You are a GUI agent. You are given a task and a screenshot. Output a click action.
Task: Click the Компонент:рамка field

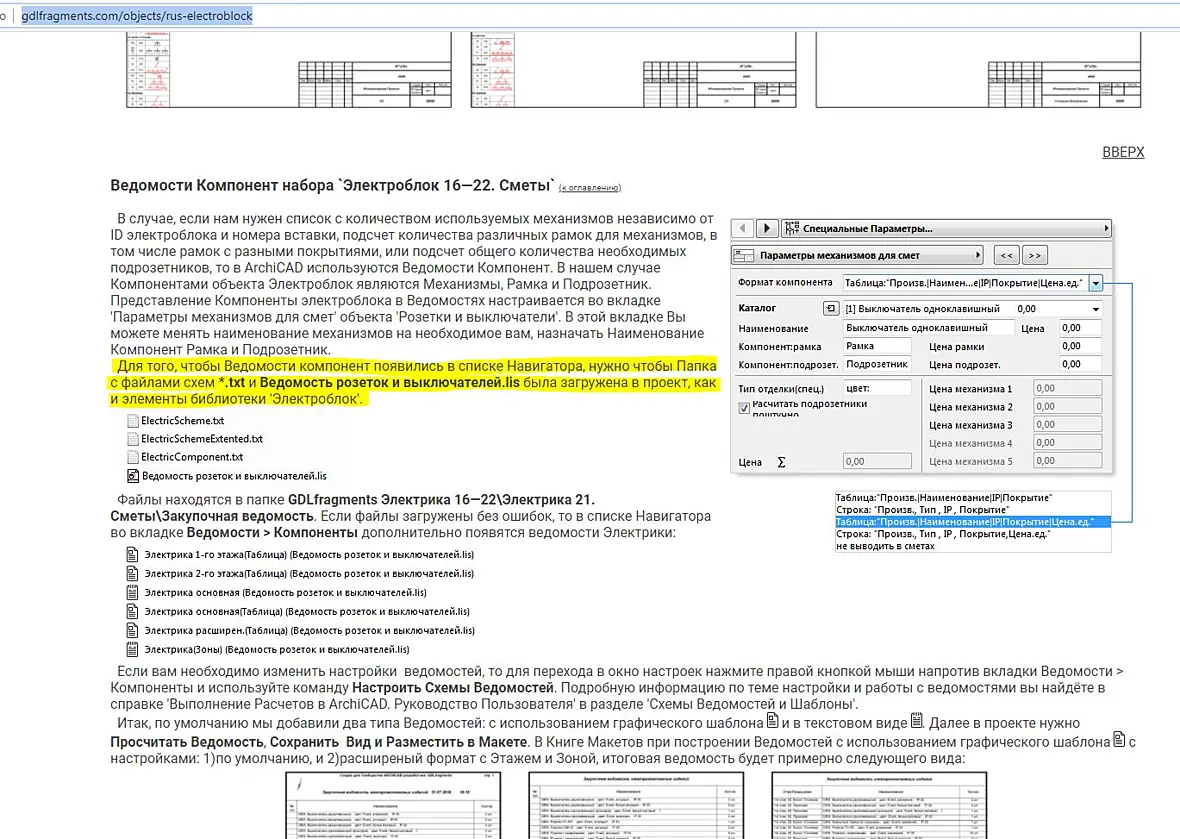pos(877,346)
